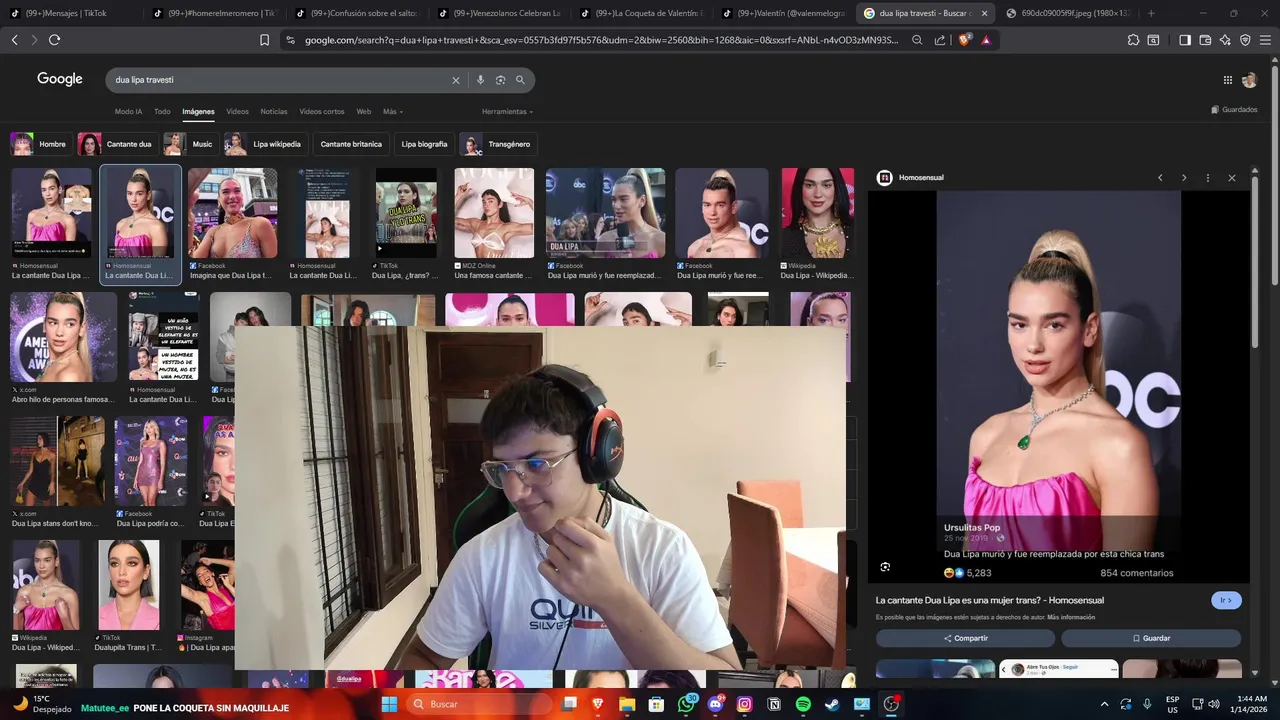1280x720 pixels.
Task: Switch to Modo IA tab
Action: (128, 111)
